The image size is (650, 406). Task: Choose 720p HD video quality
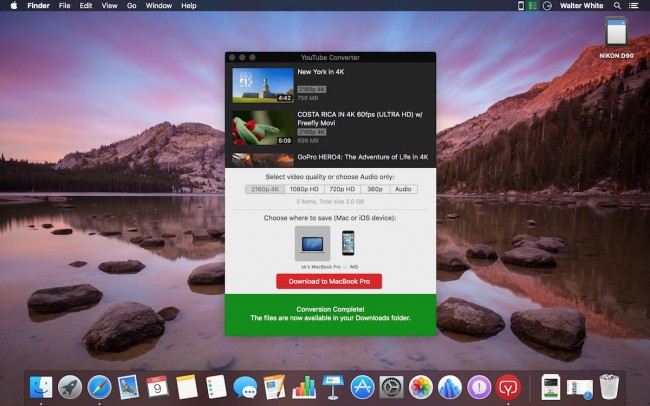342,189
